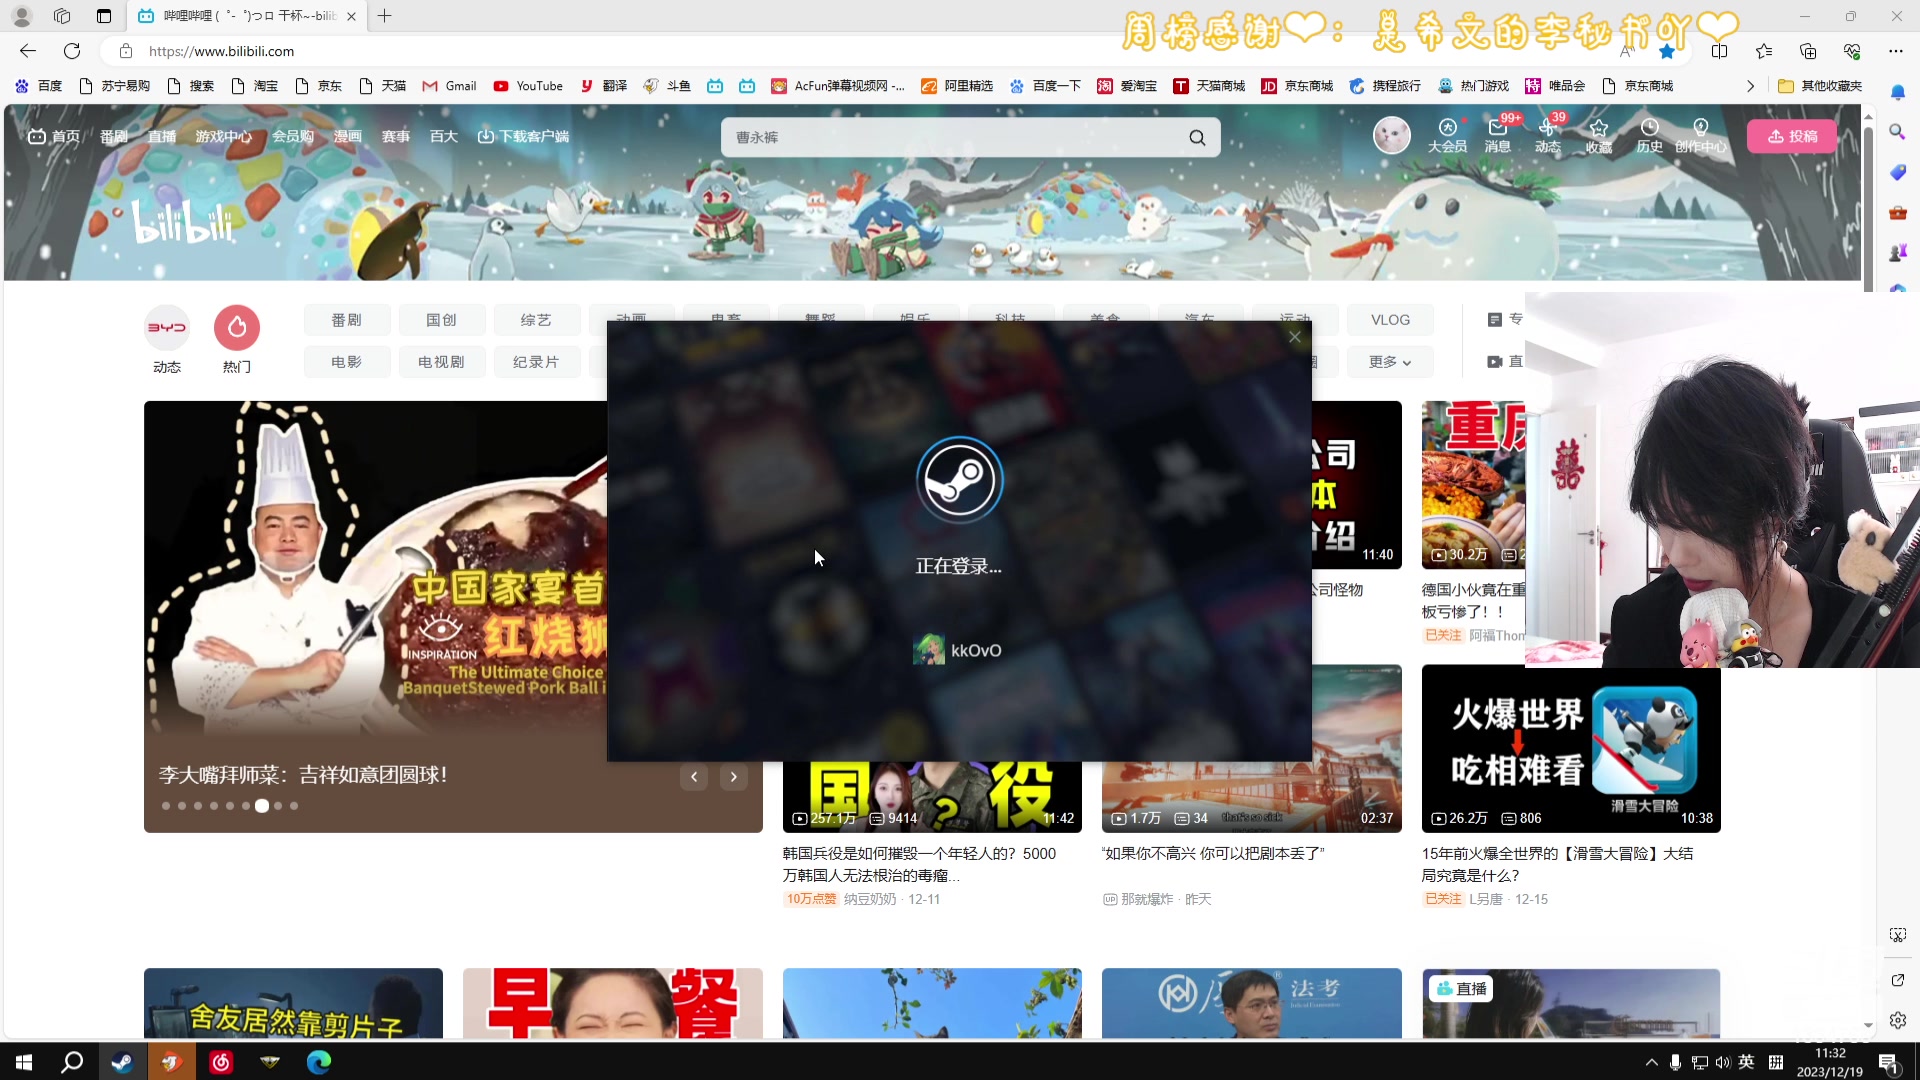This screenshot has height=1080, width=1920.
Task: Go back using browser back arrow
Action: point(28,51)
